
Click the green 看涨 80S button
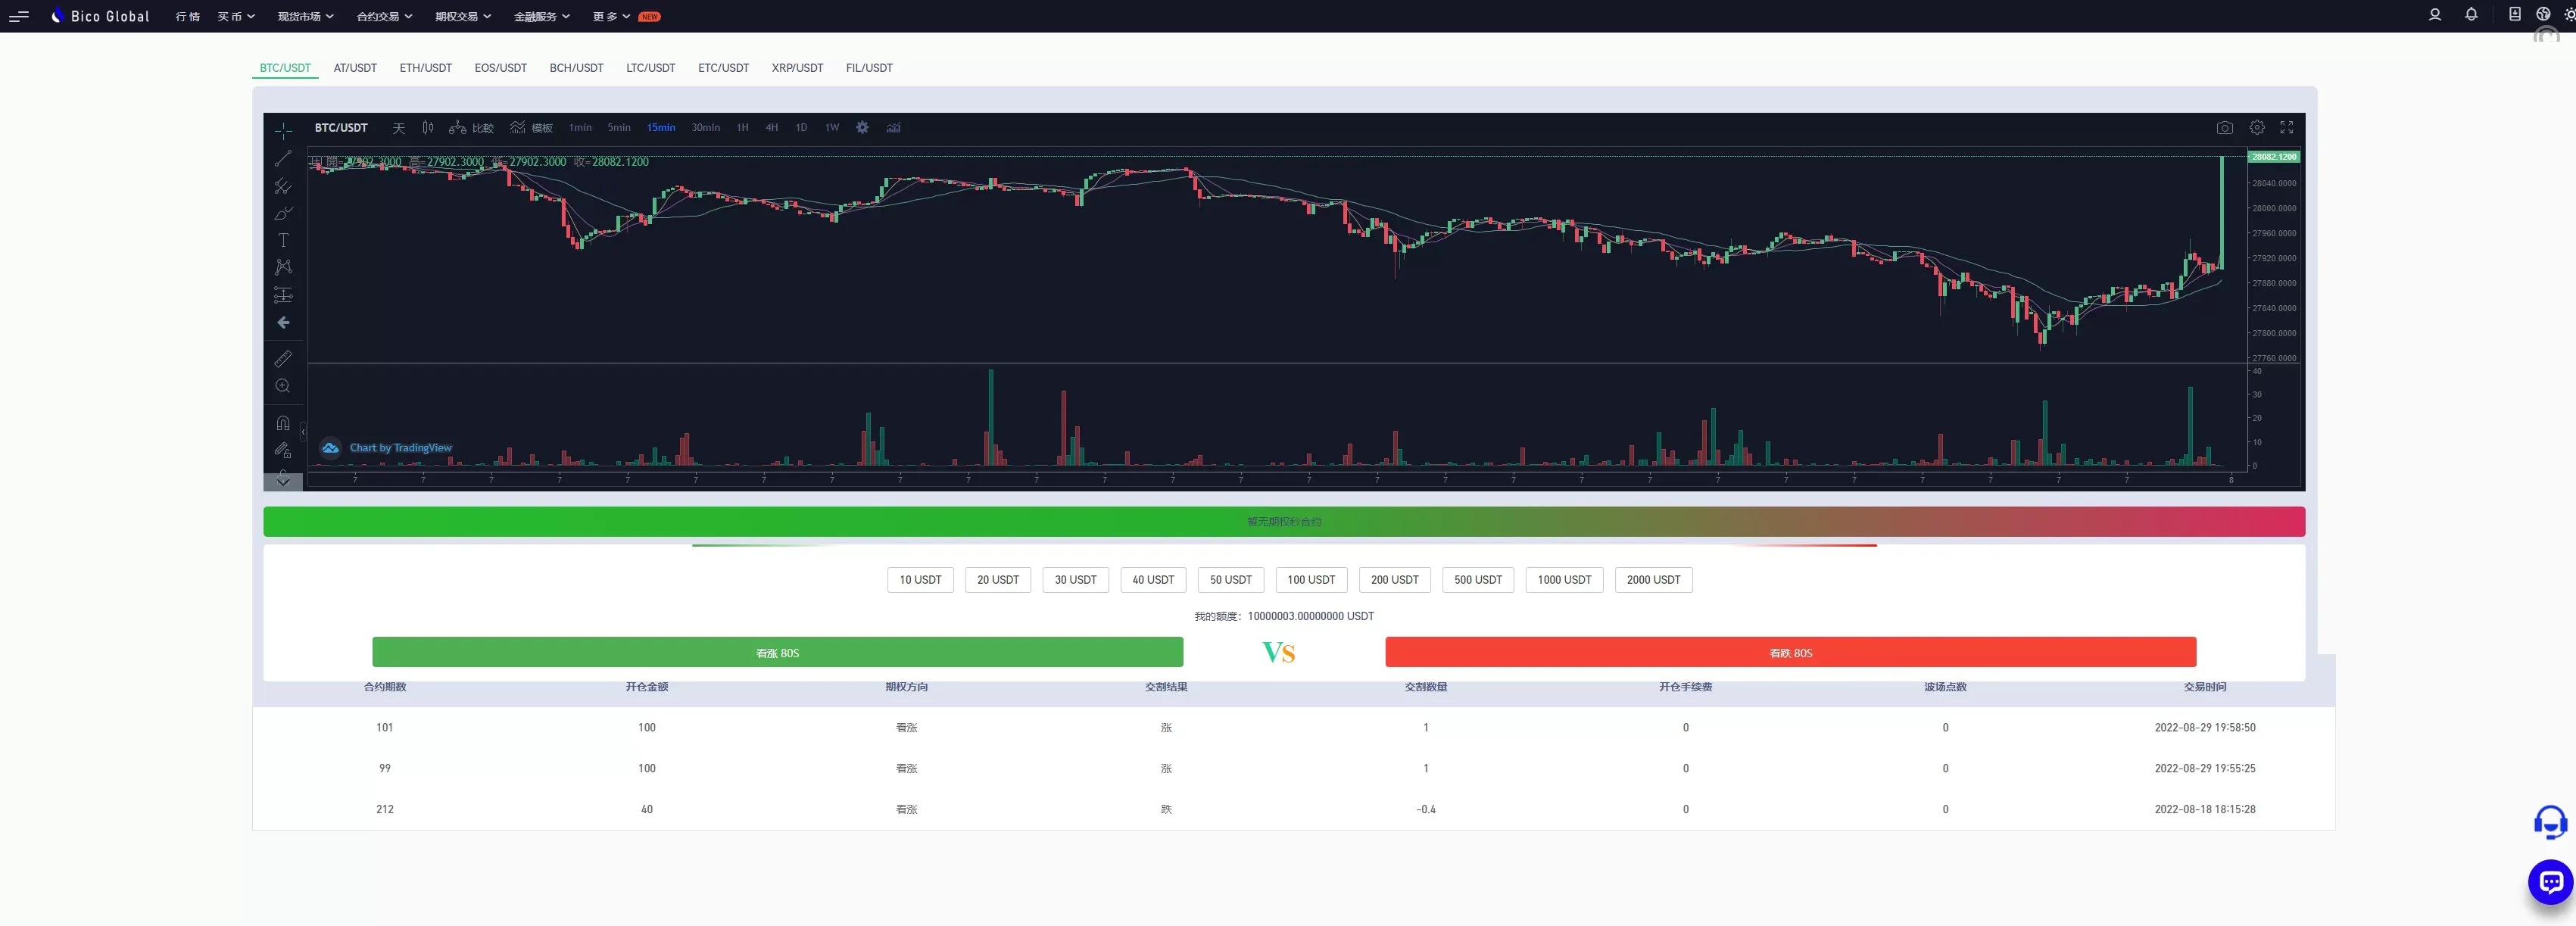(x=777, y=653)
